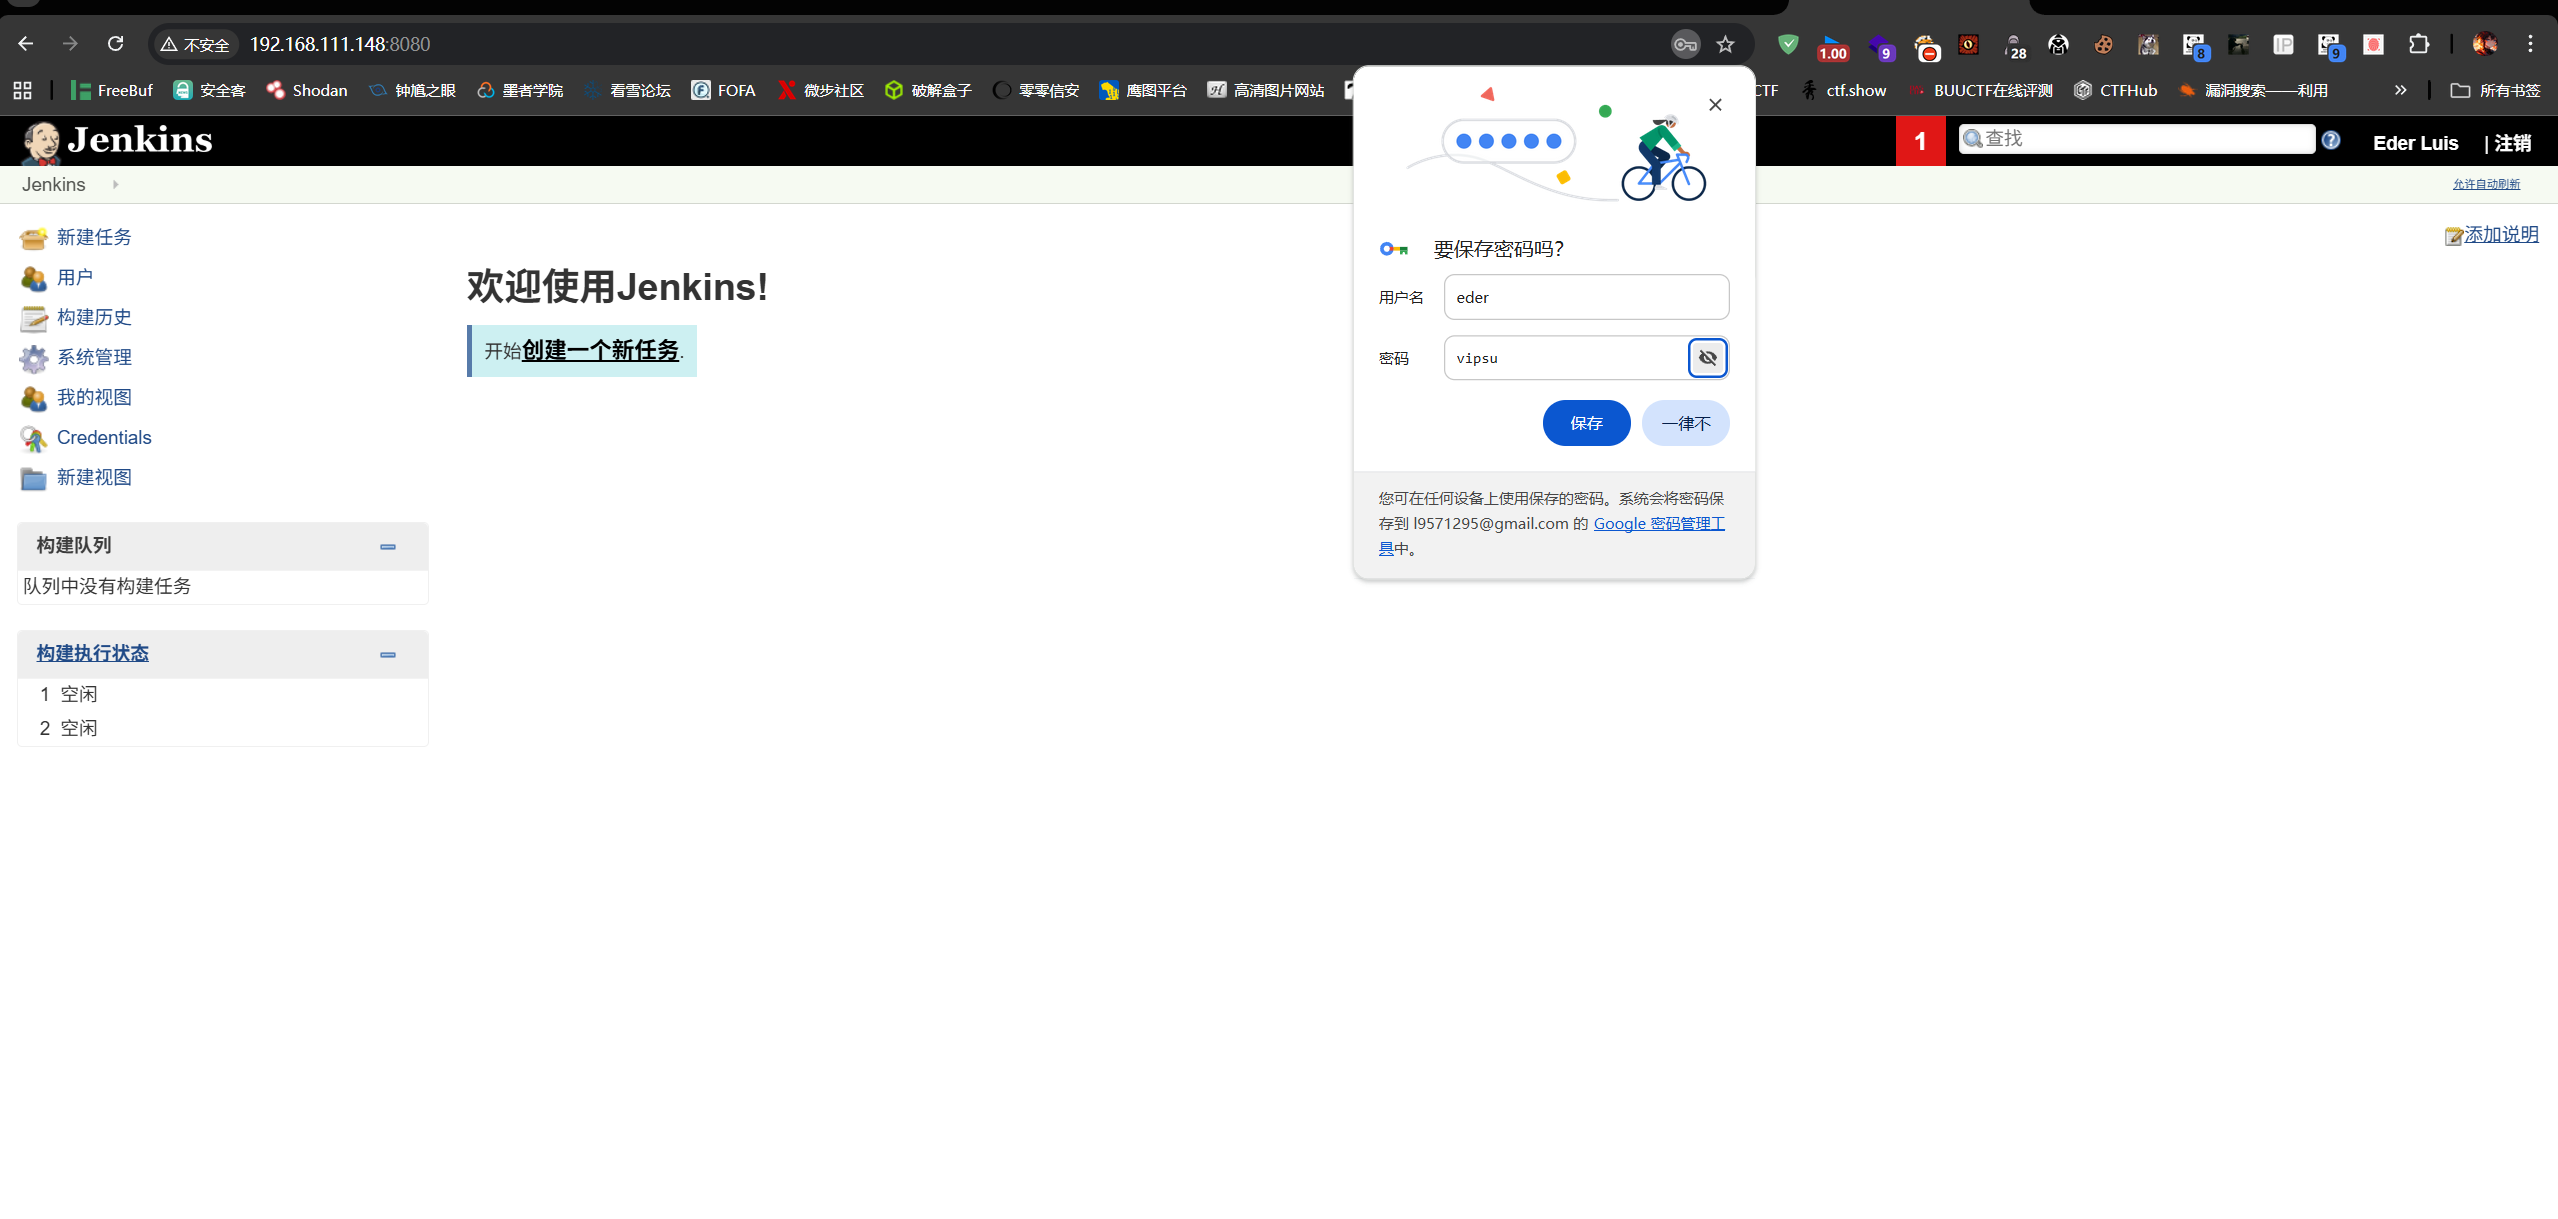Expand the Jenkins breadcrumb arrow
Viewport: 2558px width, 1219px height.
tap(116, 184)
